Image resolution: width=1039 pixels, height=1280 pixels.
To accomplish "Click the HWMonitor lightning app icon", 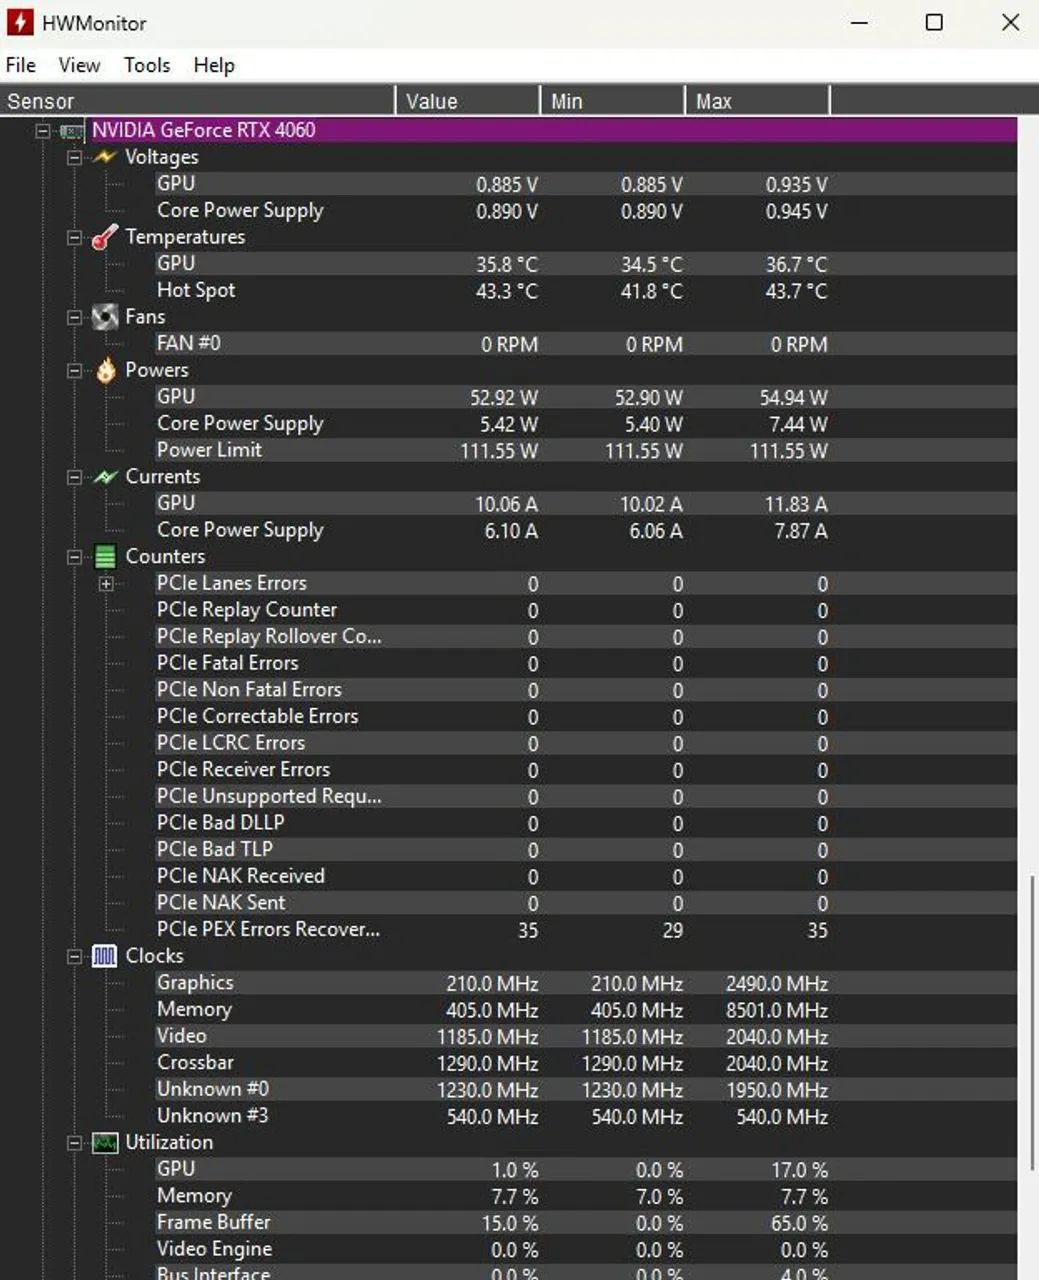I will click(x=19, y=22).
